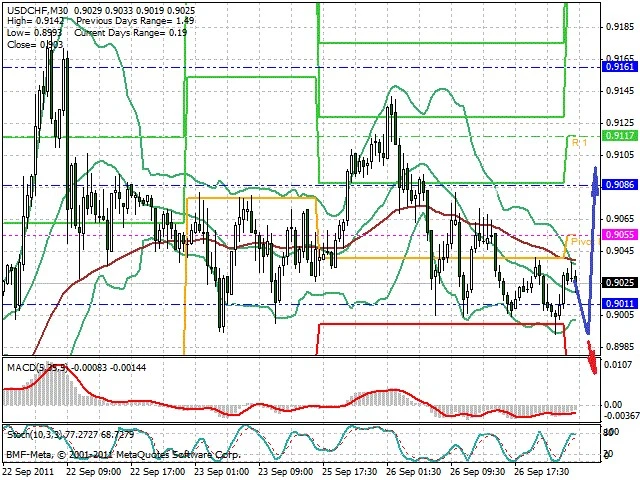
Task: Select the red downward forecast arrow
Action: (x=593, y=358)
